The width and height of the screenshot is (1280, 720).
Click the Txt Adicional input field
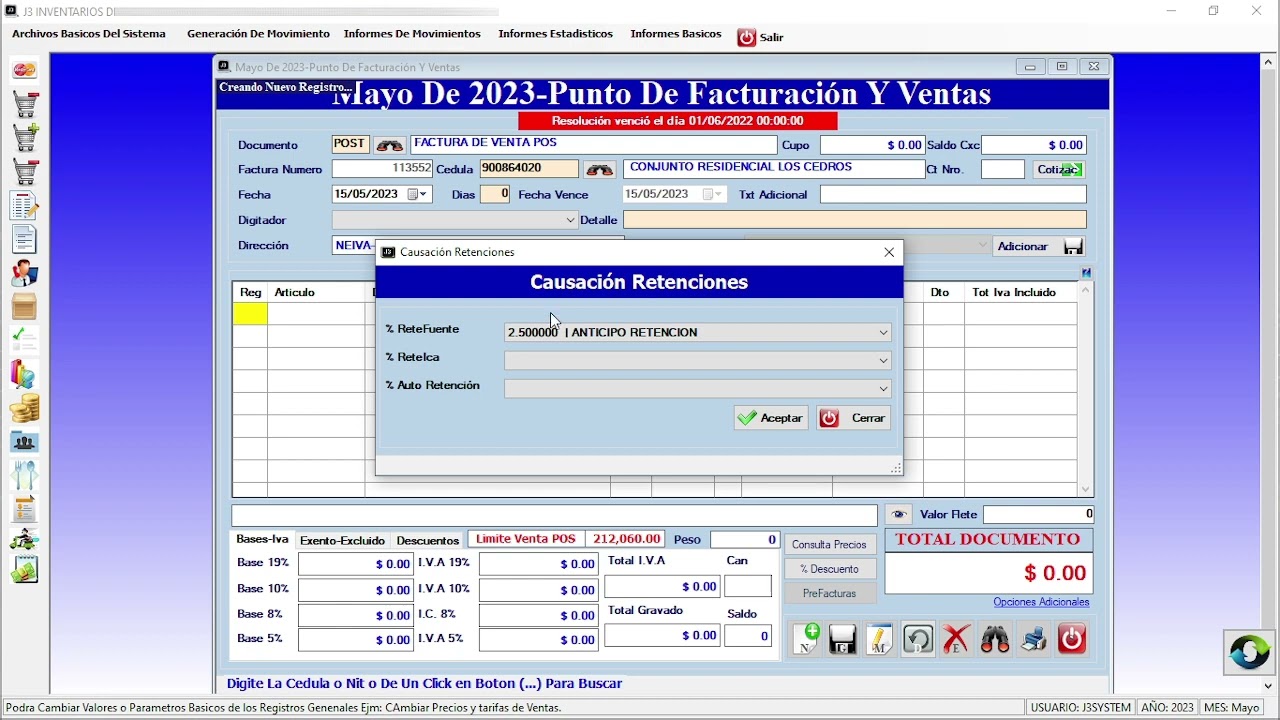(953, 195)
